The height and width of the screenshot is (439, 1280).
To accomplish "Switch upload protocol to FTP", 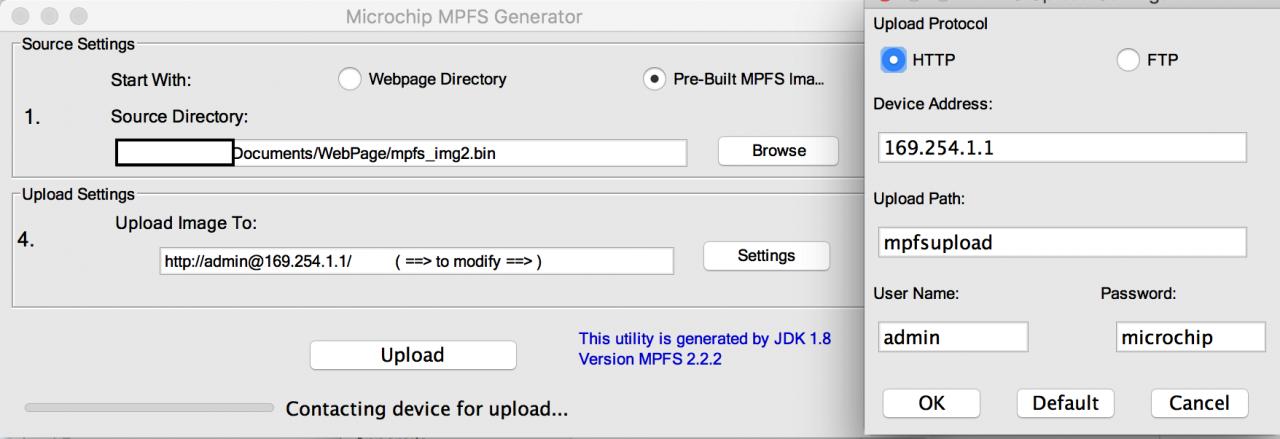I will tap(1128, 60).
